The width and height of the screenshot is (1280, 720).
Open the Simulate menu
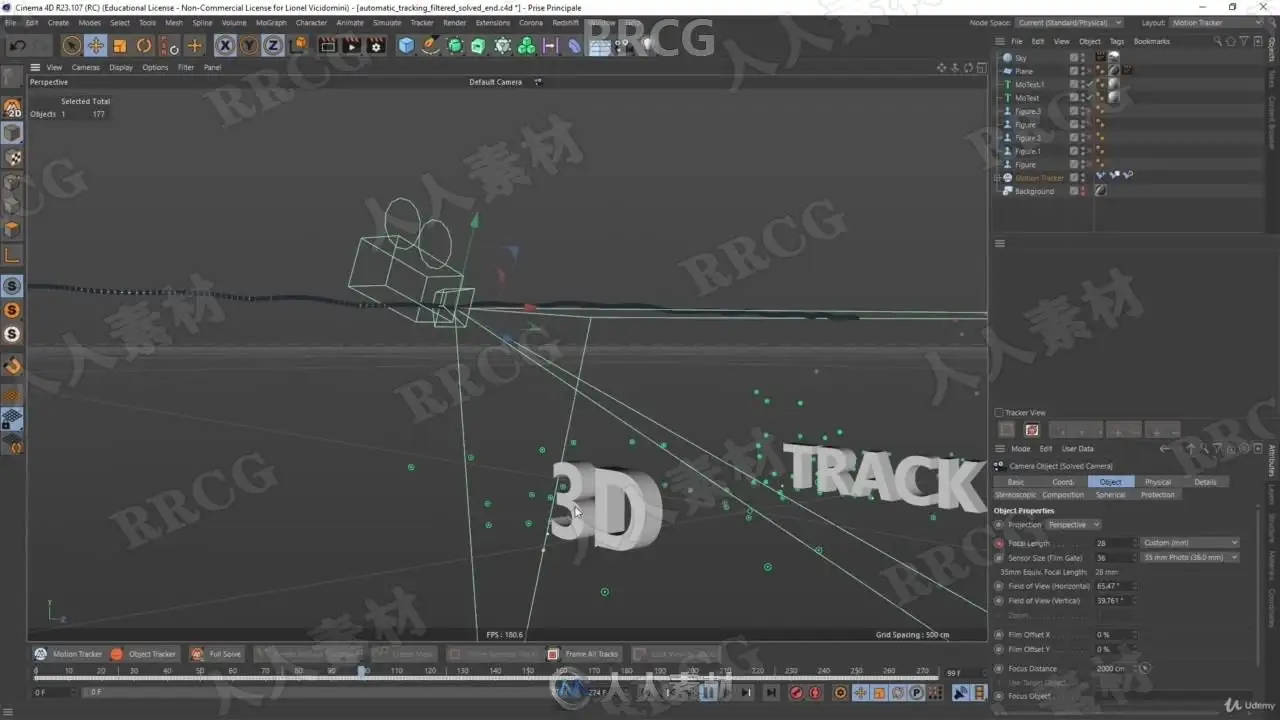tap(387, 22)
